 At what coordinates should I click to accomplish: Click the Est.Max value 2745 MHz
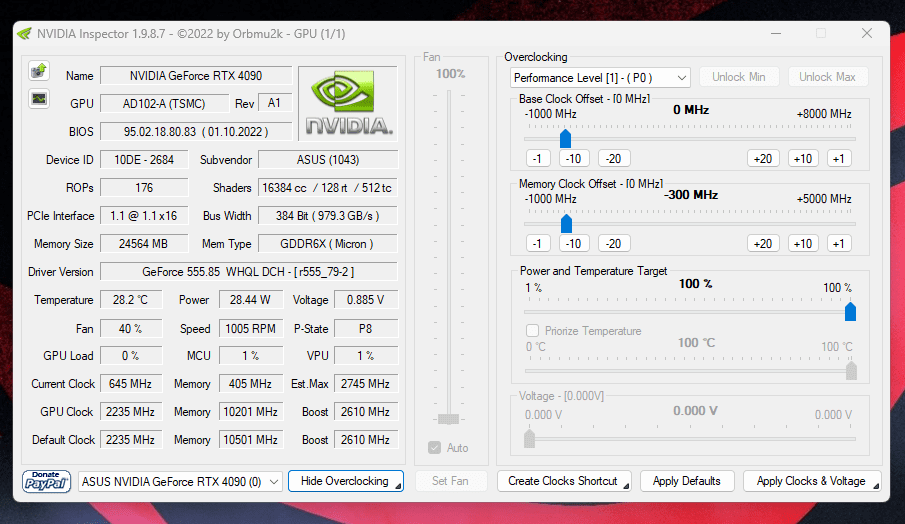366,384
